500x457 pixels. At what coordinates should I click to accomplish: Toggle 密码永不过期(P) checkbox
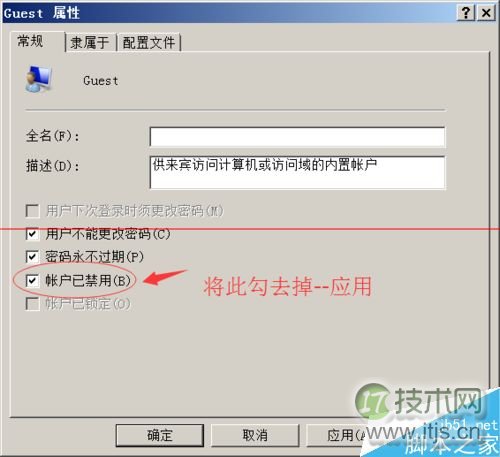point(32,257)
